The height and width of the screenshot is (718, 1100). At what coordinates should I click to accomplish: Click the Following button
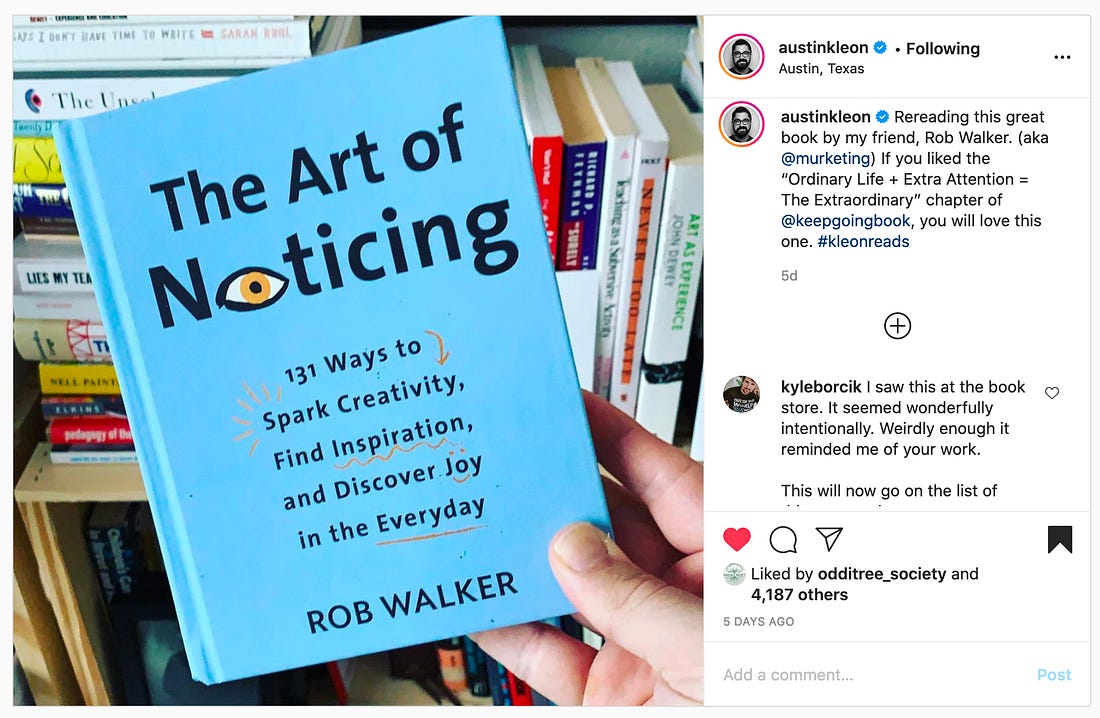click(x=942, y=48)
